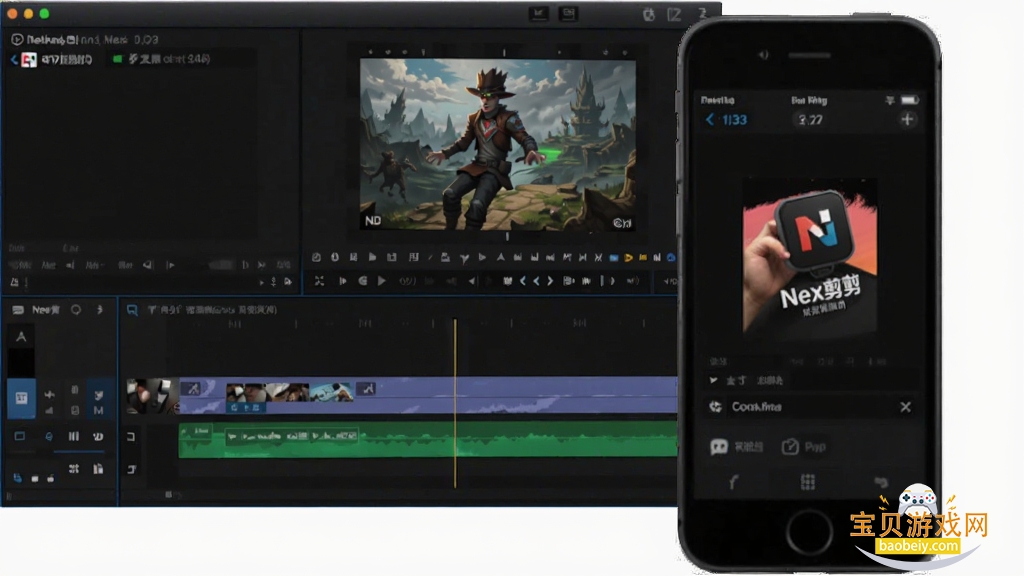Select the letter A text tool

tap(21, 337)
